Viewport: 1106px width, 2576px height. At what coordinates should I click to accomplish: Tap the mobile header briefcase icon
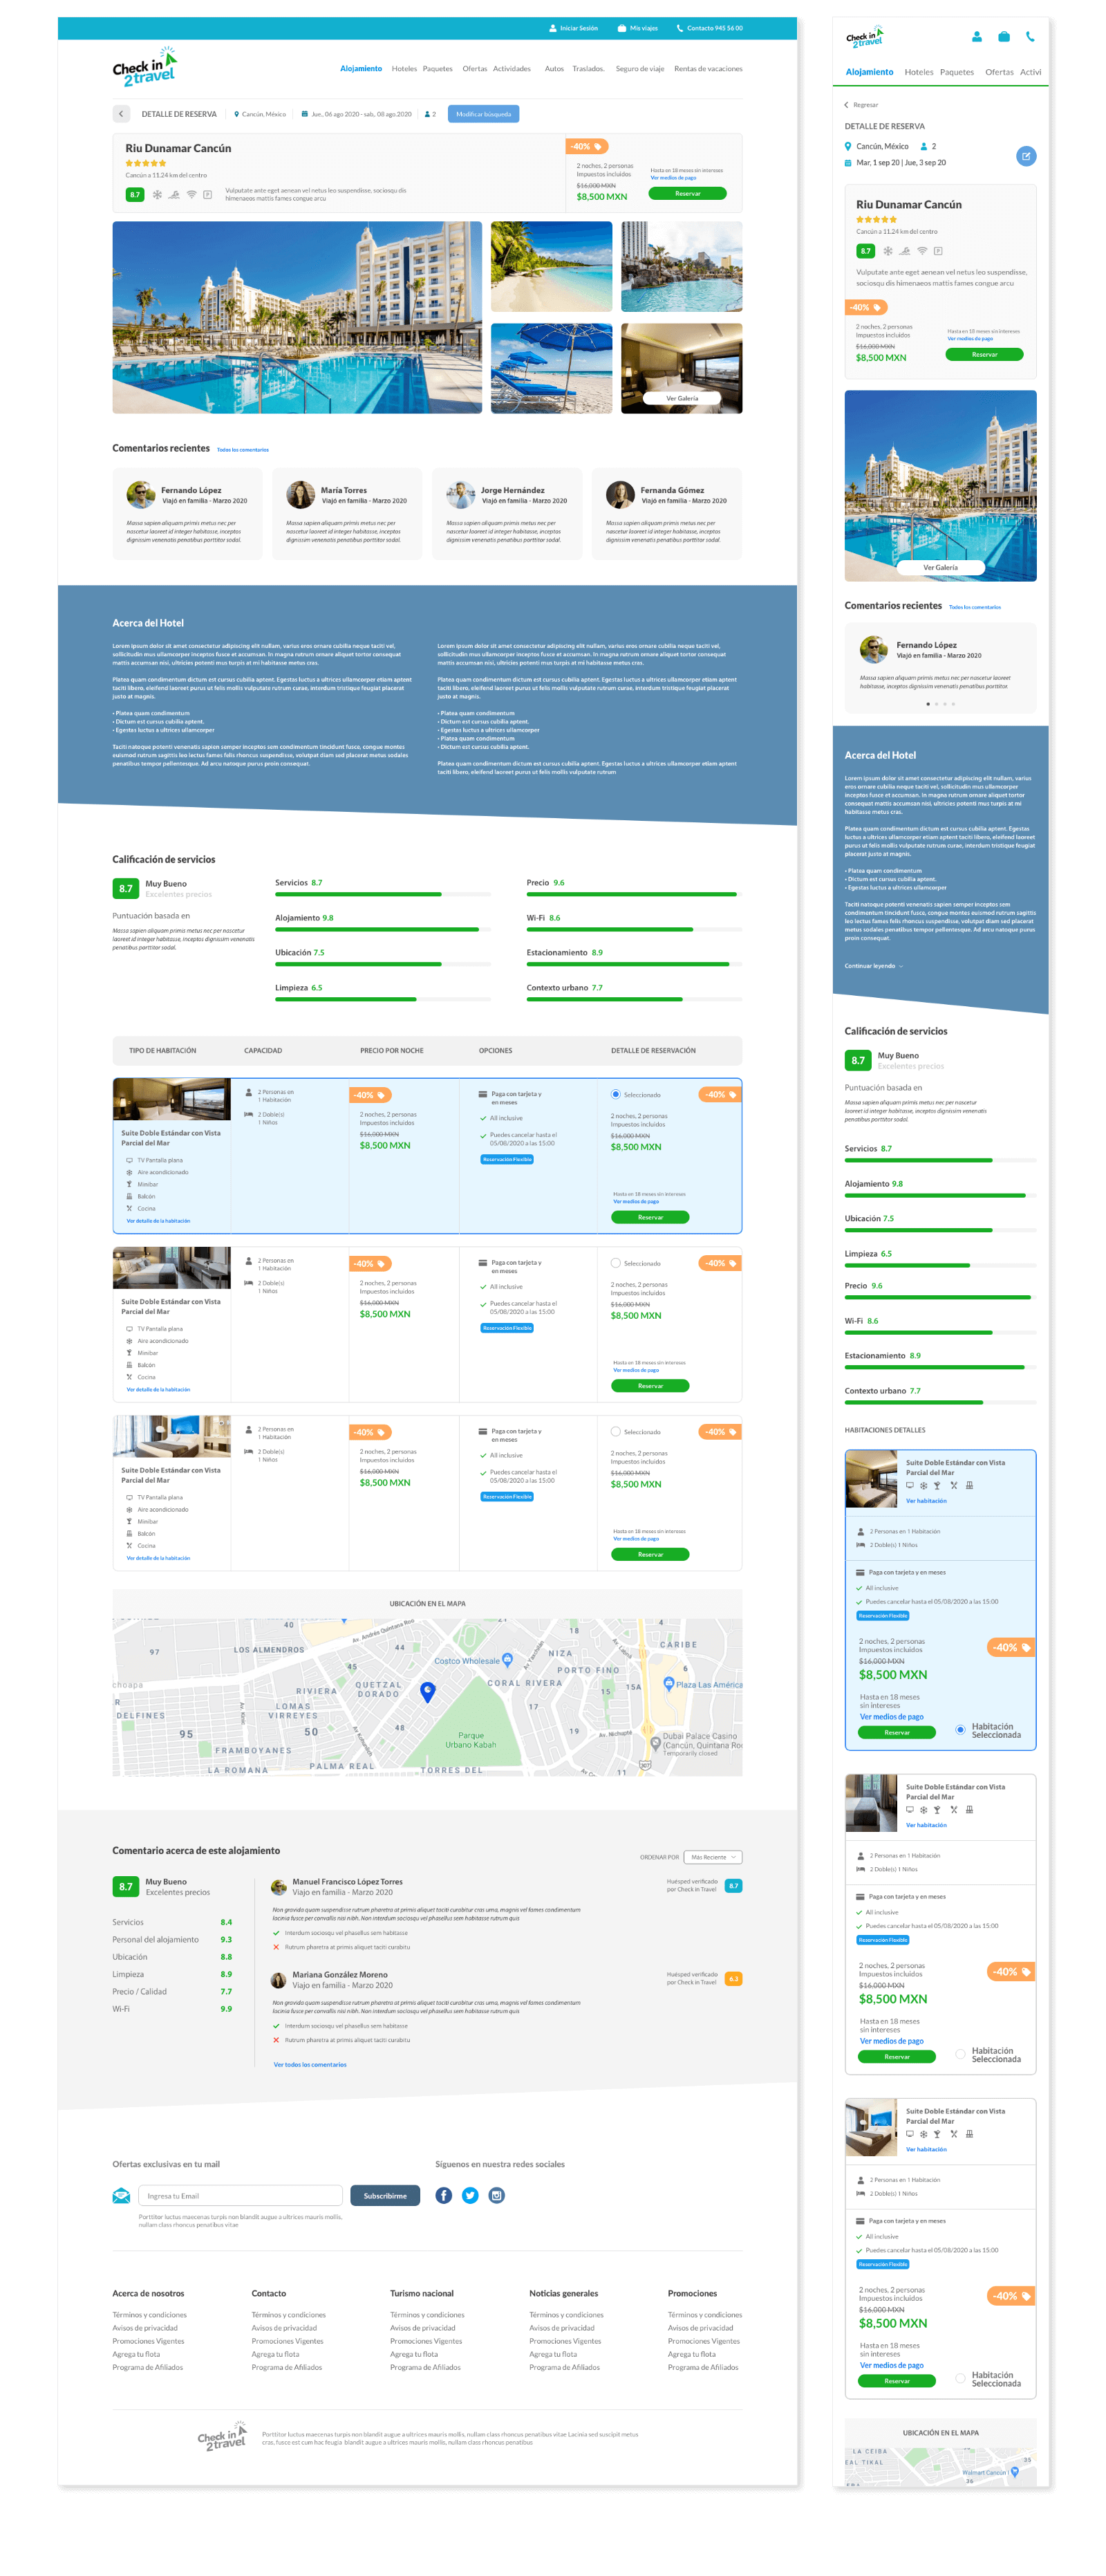click(x=1003, y=37)
